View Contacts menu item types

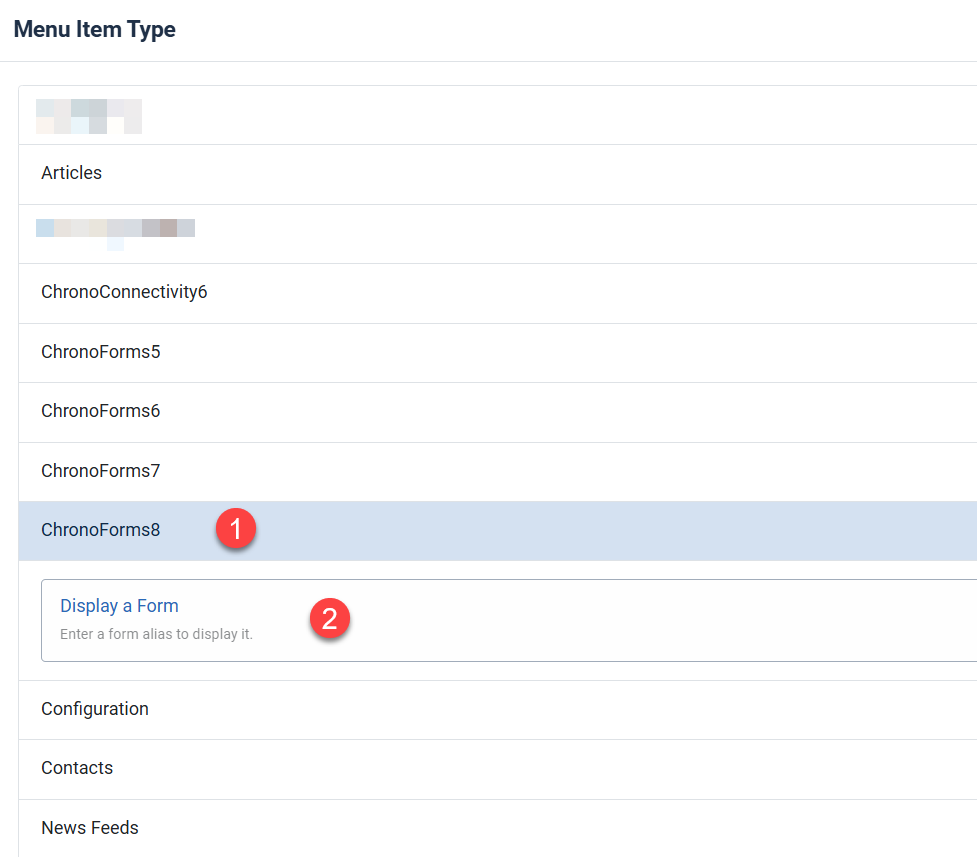pos(77,768)
